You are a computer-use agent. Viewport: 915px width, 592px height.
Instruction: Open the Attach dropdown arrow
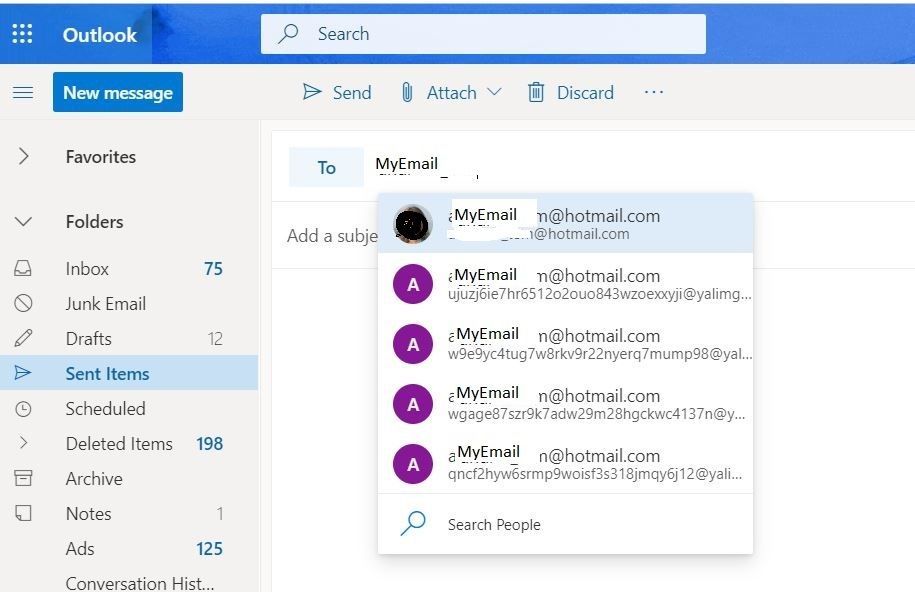tap(492, 92)
